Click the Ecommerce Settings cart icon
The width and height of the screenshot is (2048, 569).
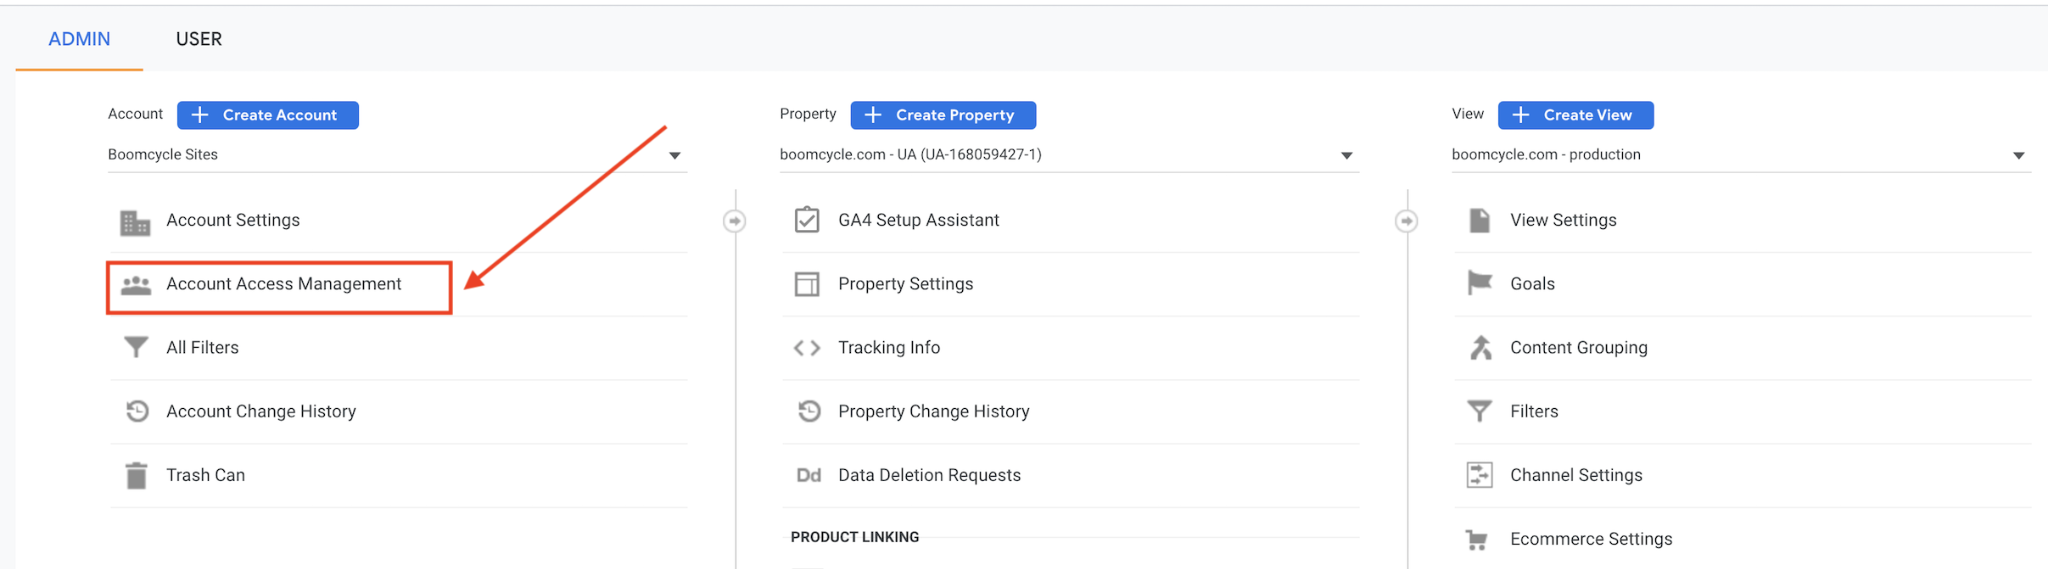[x=1477, y=540]
